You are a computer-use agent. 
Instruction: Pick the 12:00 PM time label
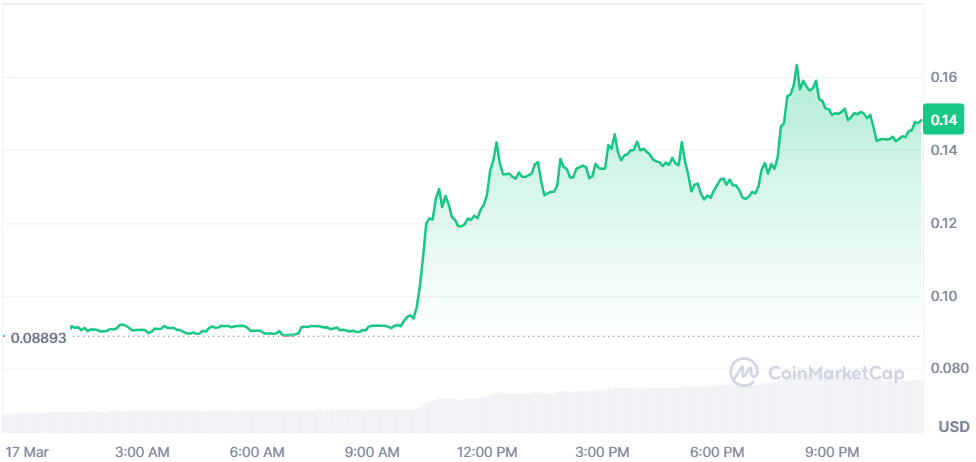[488, 451]
